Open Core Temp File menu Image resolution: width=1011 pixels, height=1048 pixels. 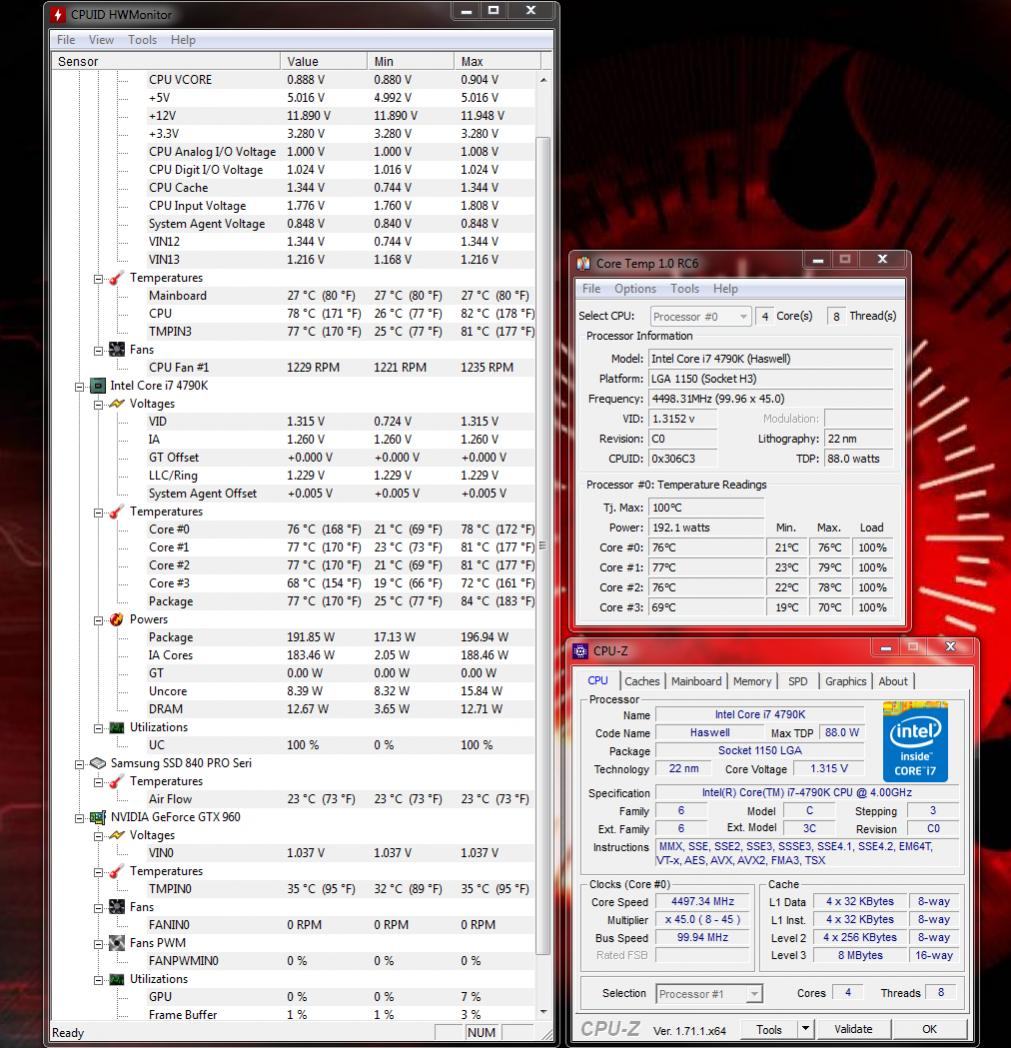(x=591, y=289)
